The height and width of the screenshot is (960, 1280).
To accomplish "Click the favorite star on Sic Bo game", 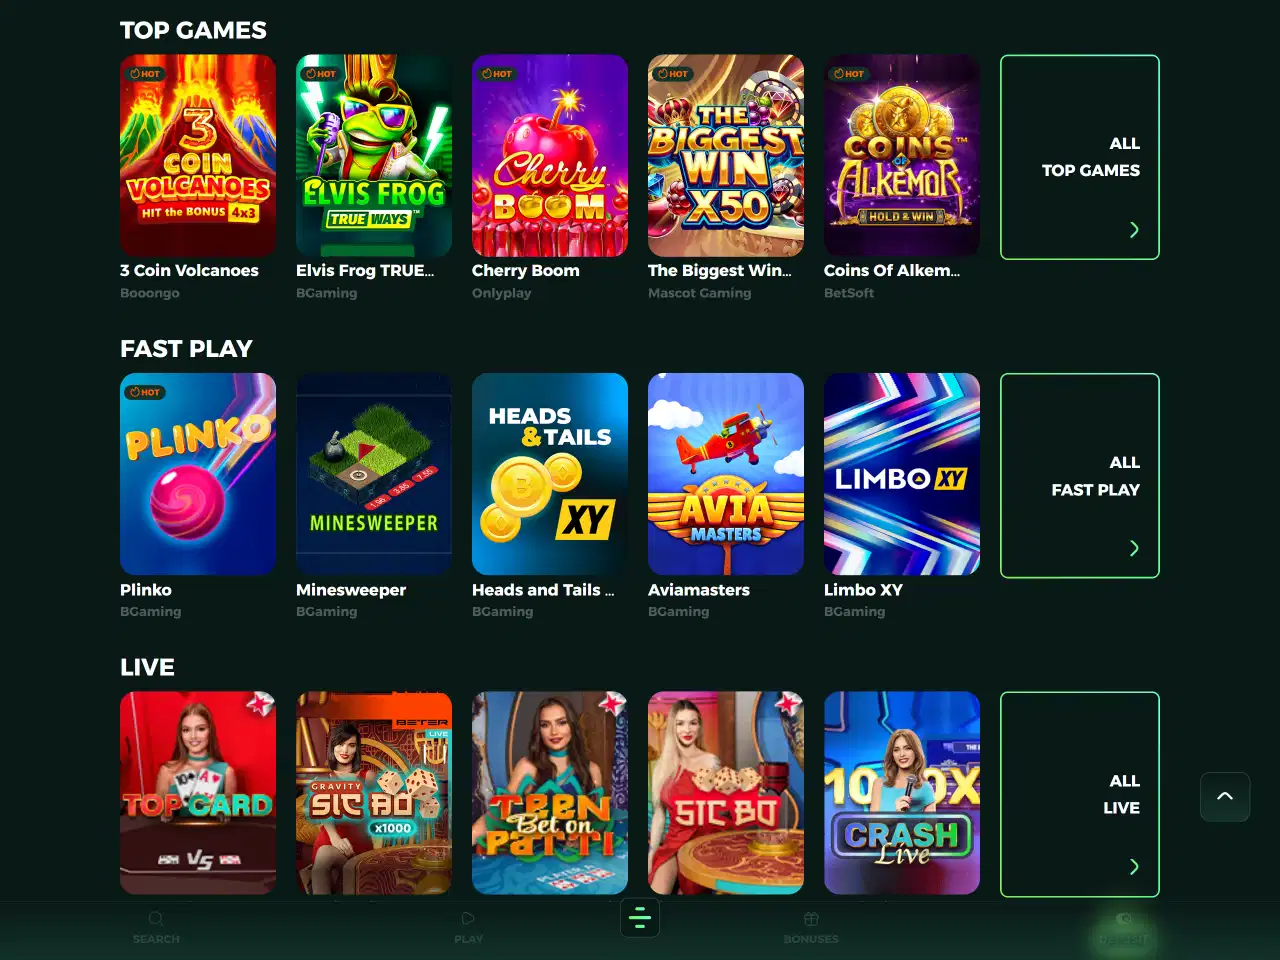I will point(788,704).
